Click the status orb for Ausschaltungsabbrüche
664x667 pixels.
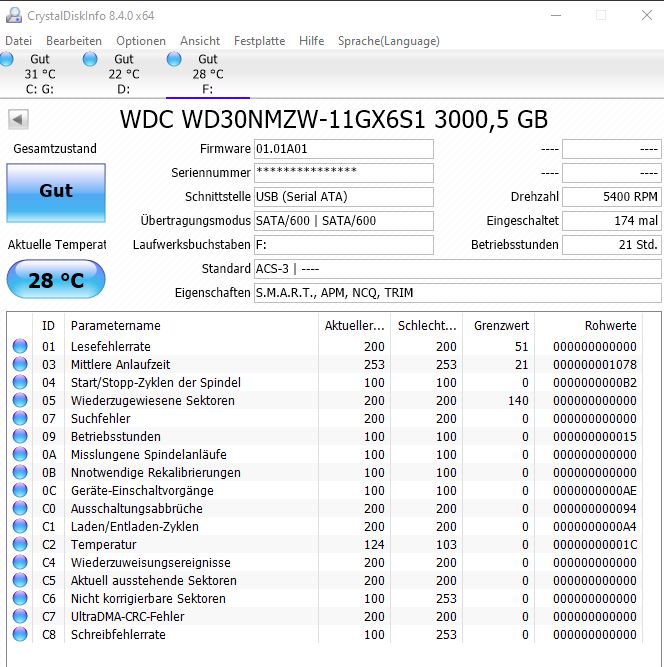tap(20, 508)
